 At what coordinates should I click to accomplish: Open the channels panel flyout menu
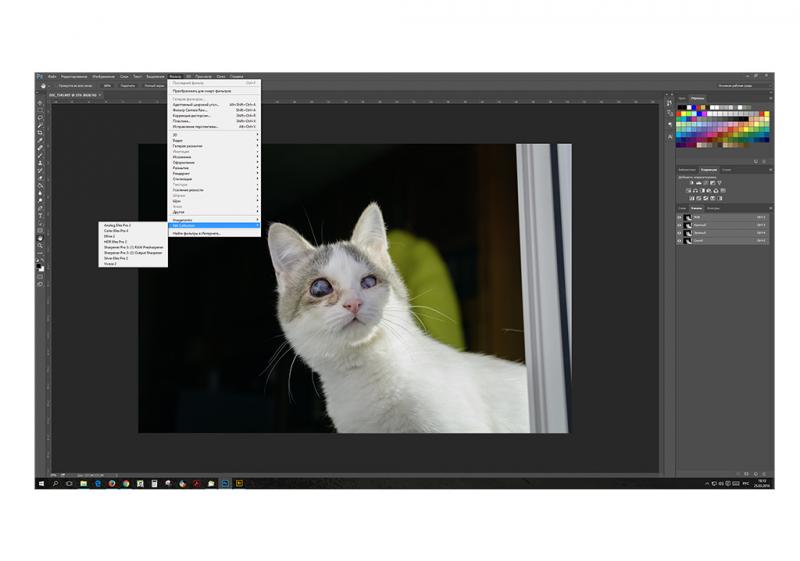[770, 208]
